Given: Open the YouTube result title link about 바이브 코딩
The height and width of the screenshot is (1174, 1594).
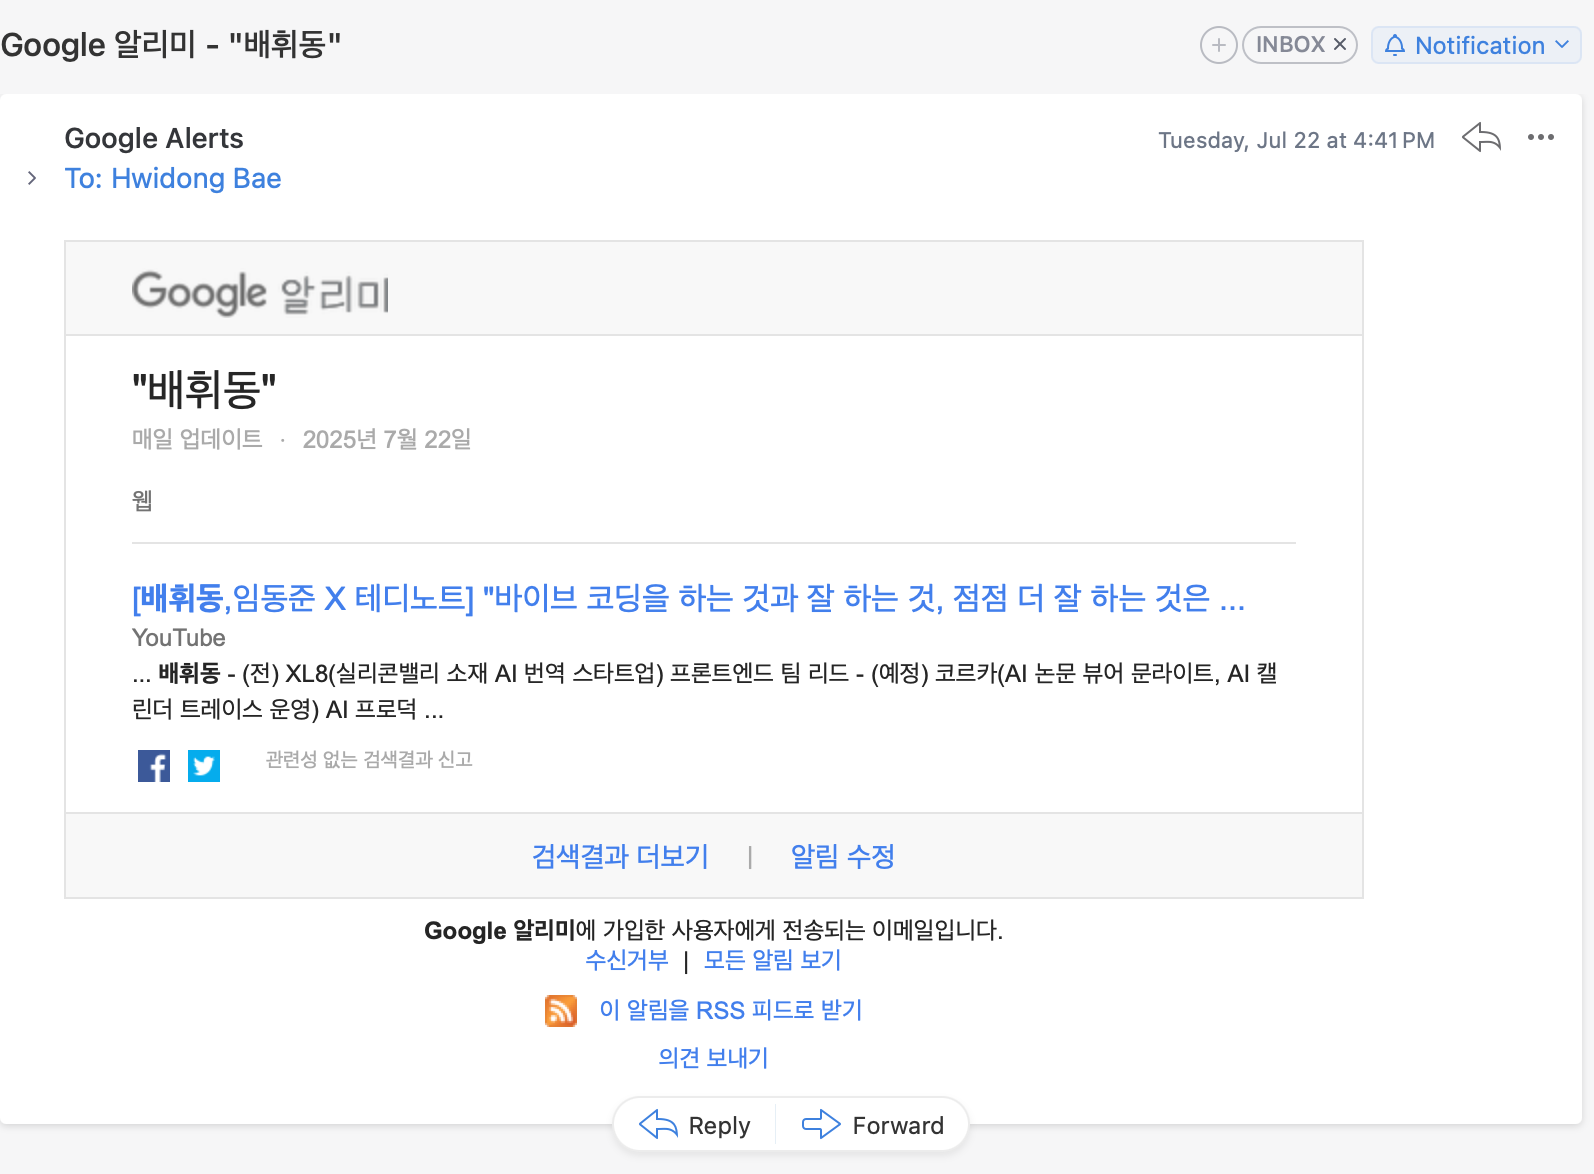Looking at the screenshot, I should [688, 598].
